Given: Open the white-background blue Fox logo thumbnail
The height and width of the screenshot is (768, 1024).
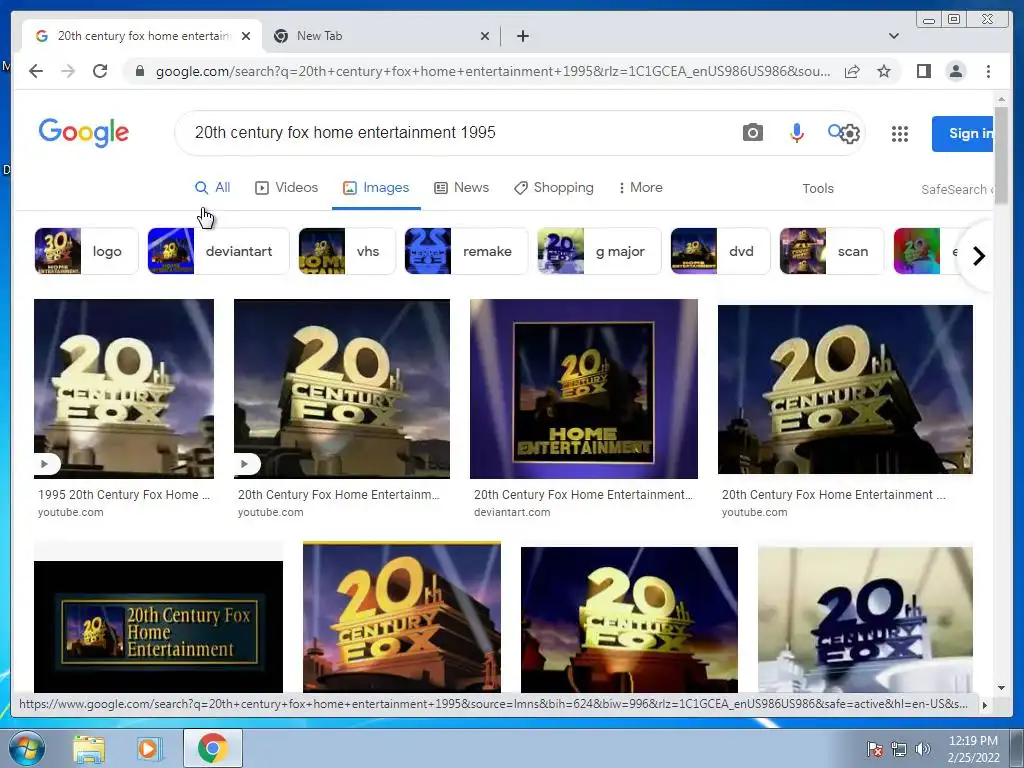Looking at the screenshot, I should tap(865, 620).
